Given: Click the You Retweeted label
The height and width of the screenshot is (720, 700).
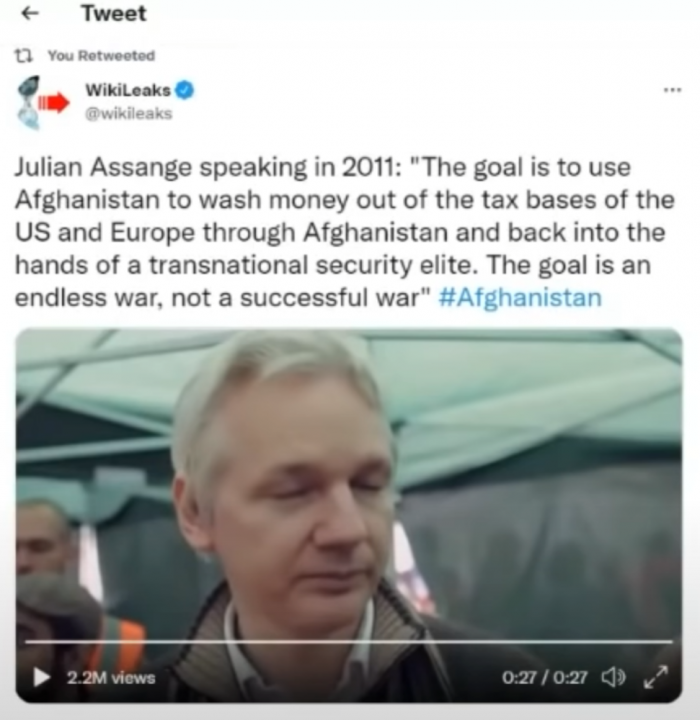Looking at the screenshot, I should click(x=102, y=56).
